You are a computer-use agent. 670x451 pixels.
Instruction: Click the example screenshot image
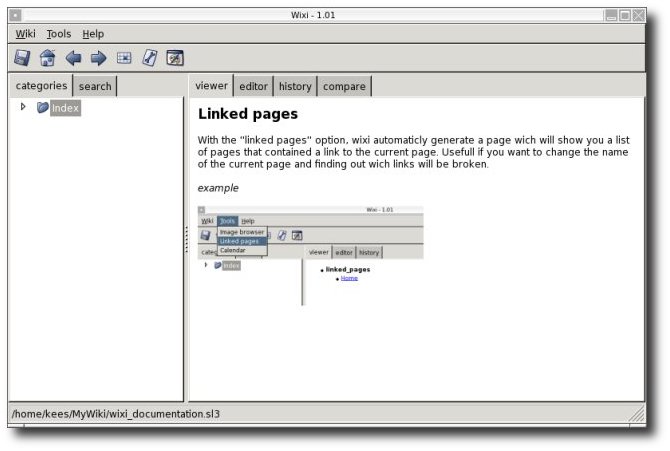point(311,256)
